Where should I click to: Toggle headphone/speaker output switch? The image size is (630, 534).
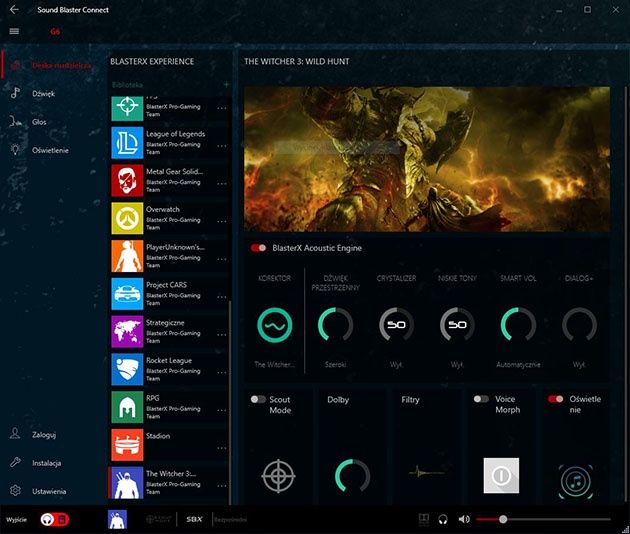point(55,519)
